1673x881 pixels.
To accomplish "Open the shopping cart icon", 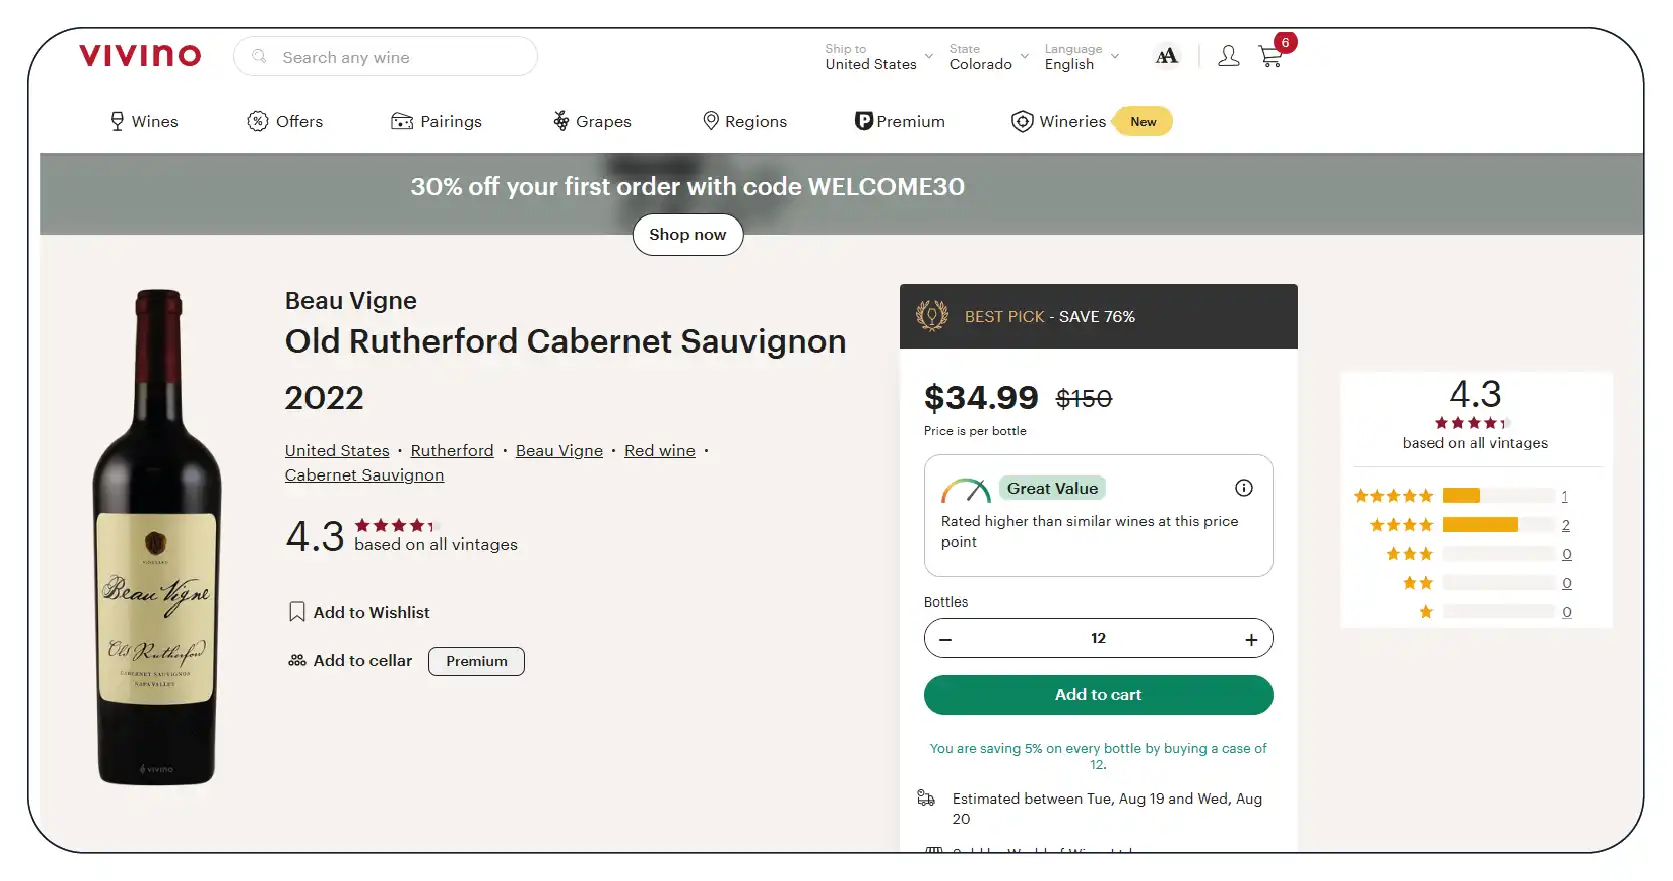I will 1270,57.
